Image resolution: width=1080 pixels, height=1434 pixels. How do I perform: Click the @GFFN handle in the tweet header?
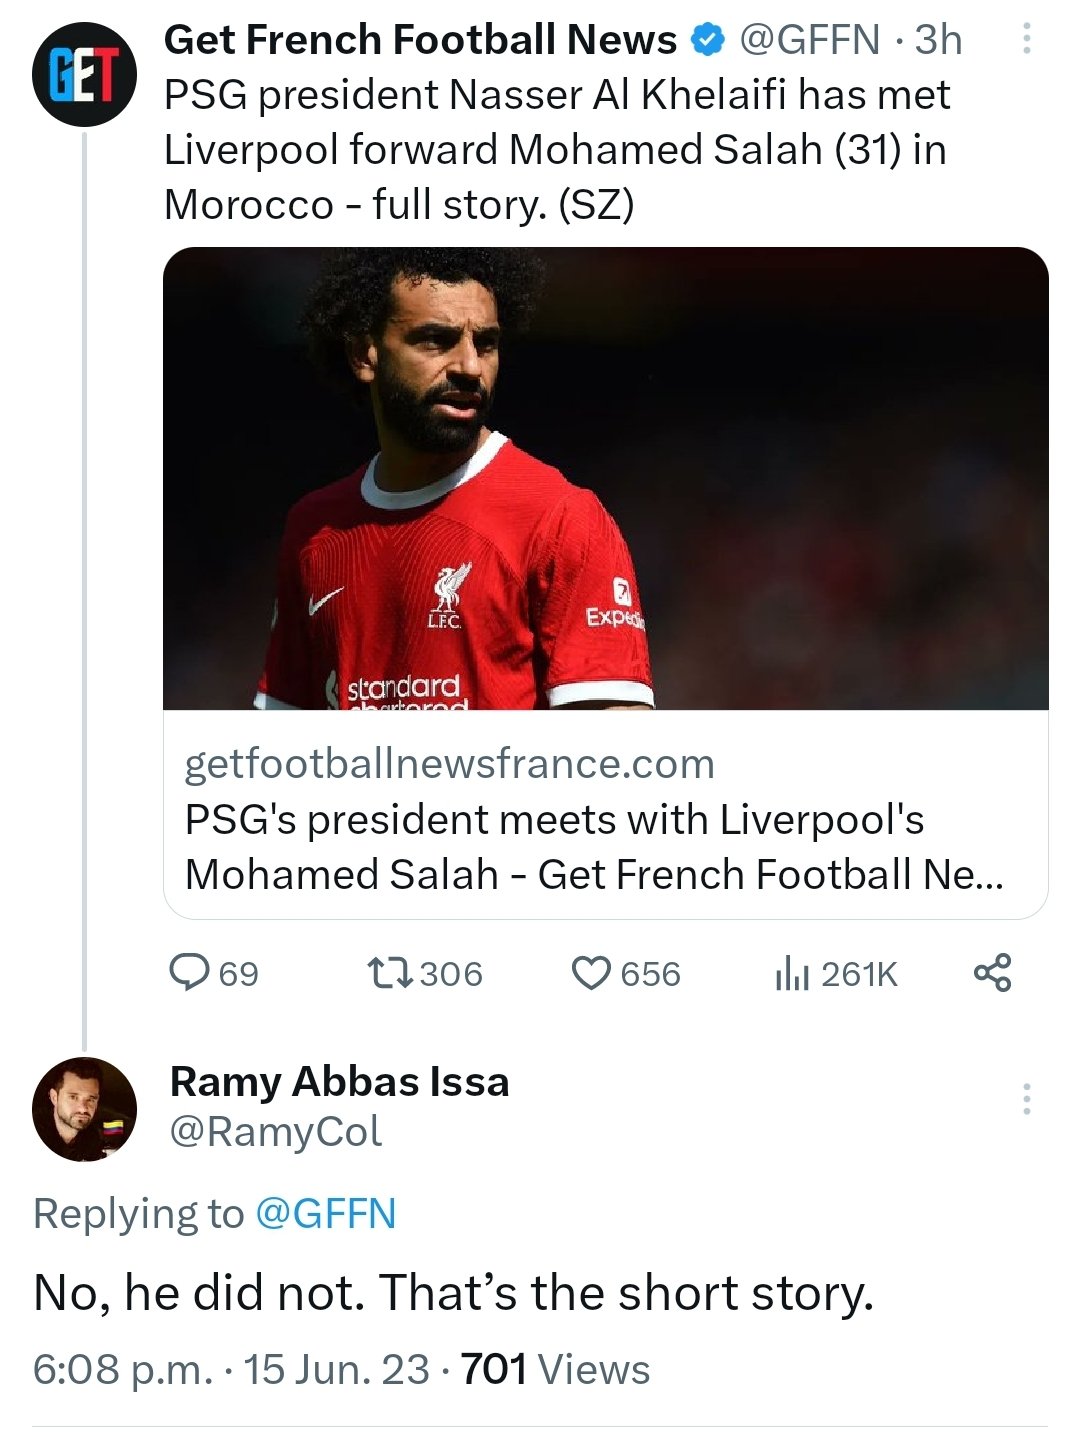point(809,40)
